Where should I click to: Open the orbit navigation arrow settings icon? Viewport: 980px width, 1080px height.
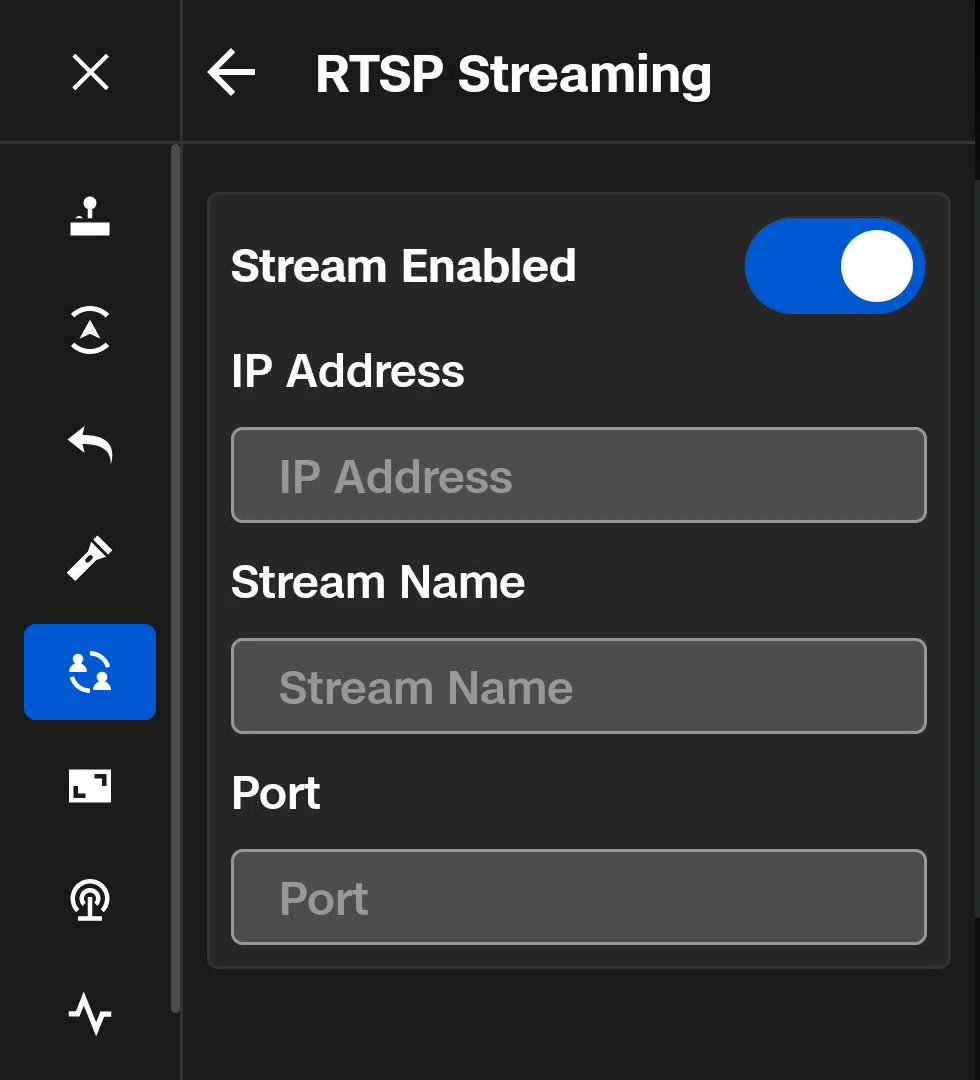(x=90, y=330)
